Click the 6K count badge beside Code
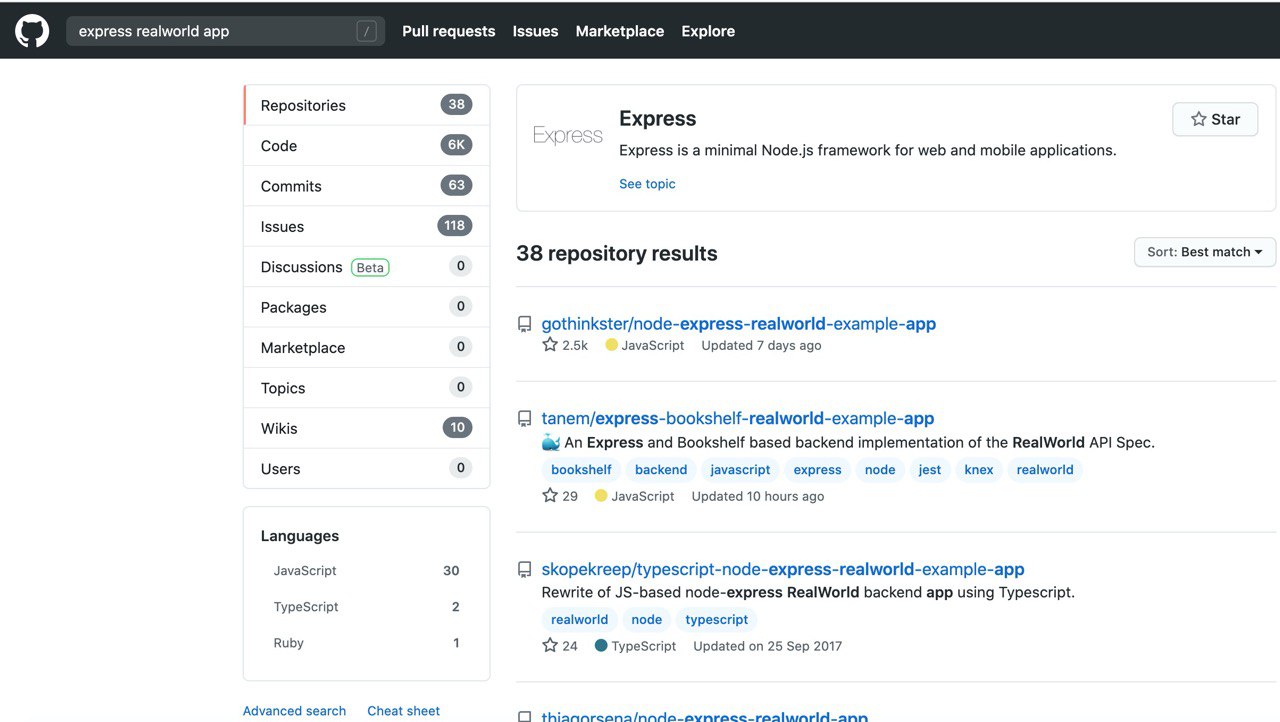The image size is (1280, 722). click(x=456, y=145)
